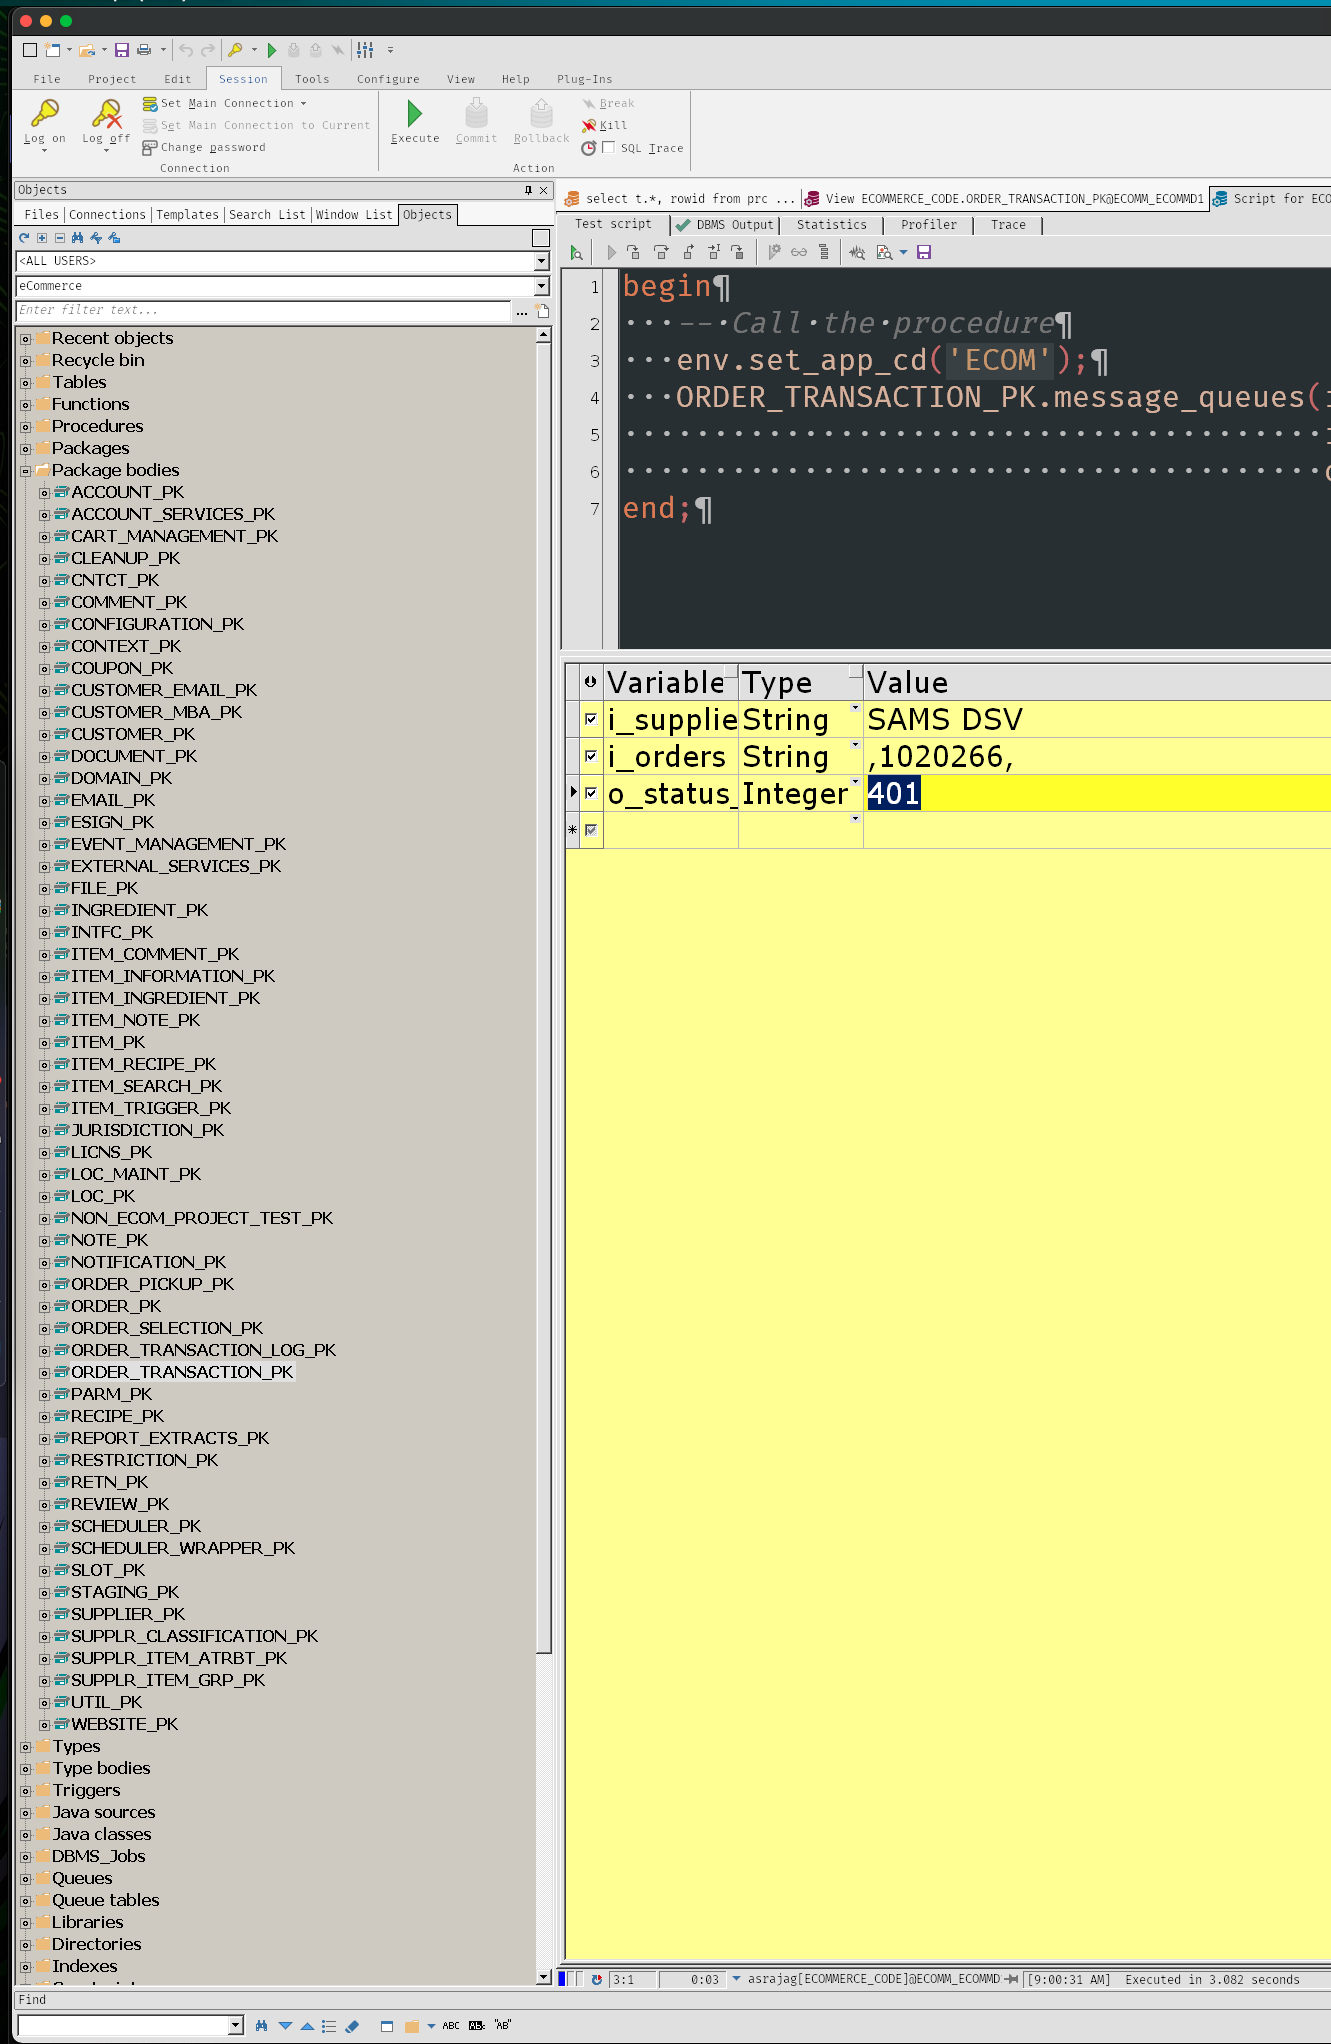
Task: Click the Find next binoculars icon in Find bar
Action: (262, 2026)
